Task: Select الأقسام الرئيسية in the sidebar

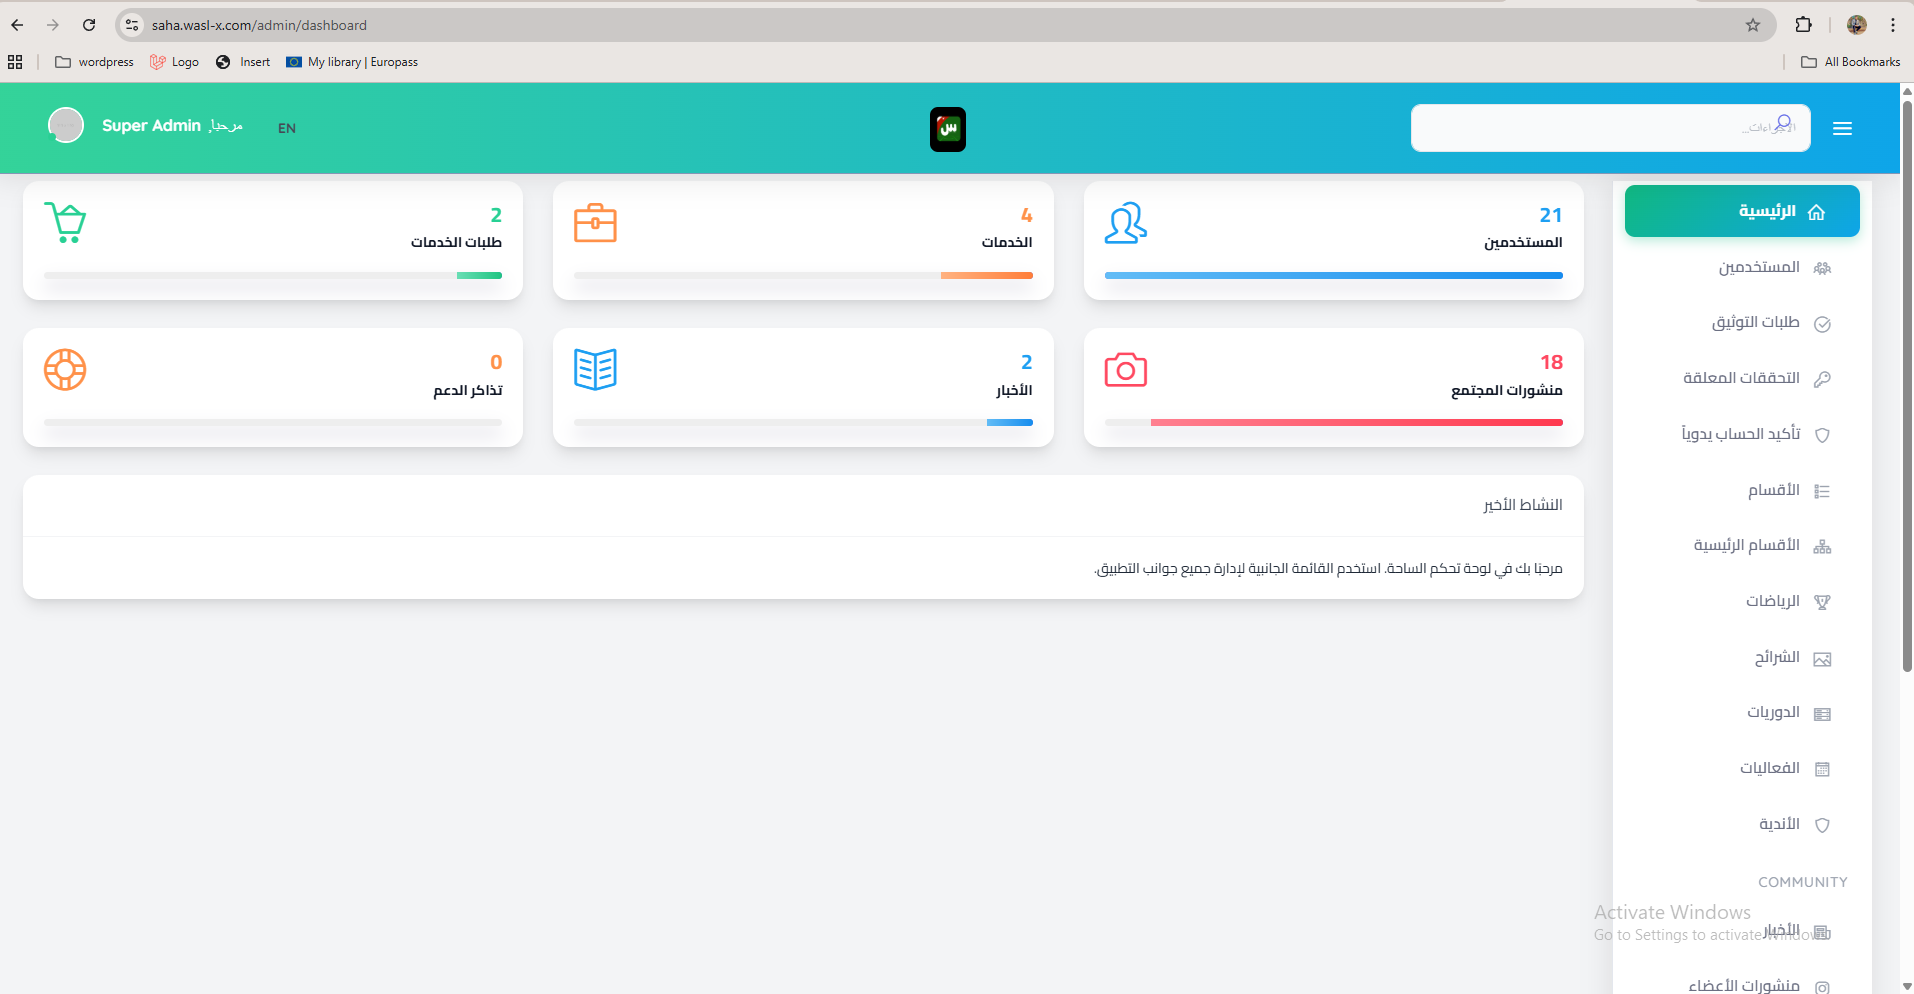Action: point(1746,545)
